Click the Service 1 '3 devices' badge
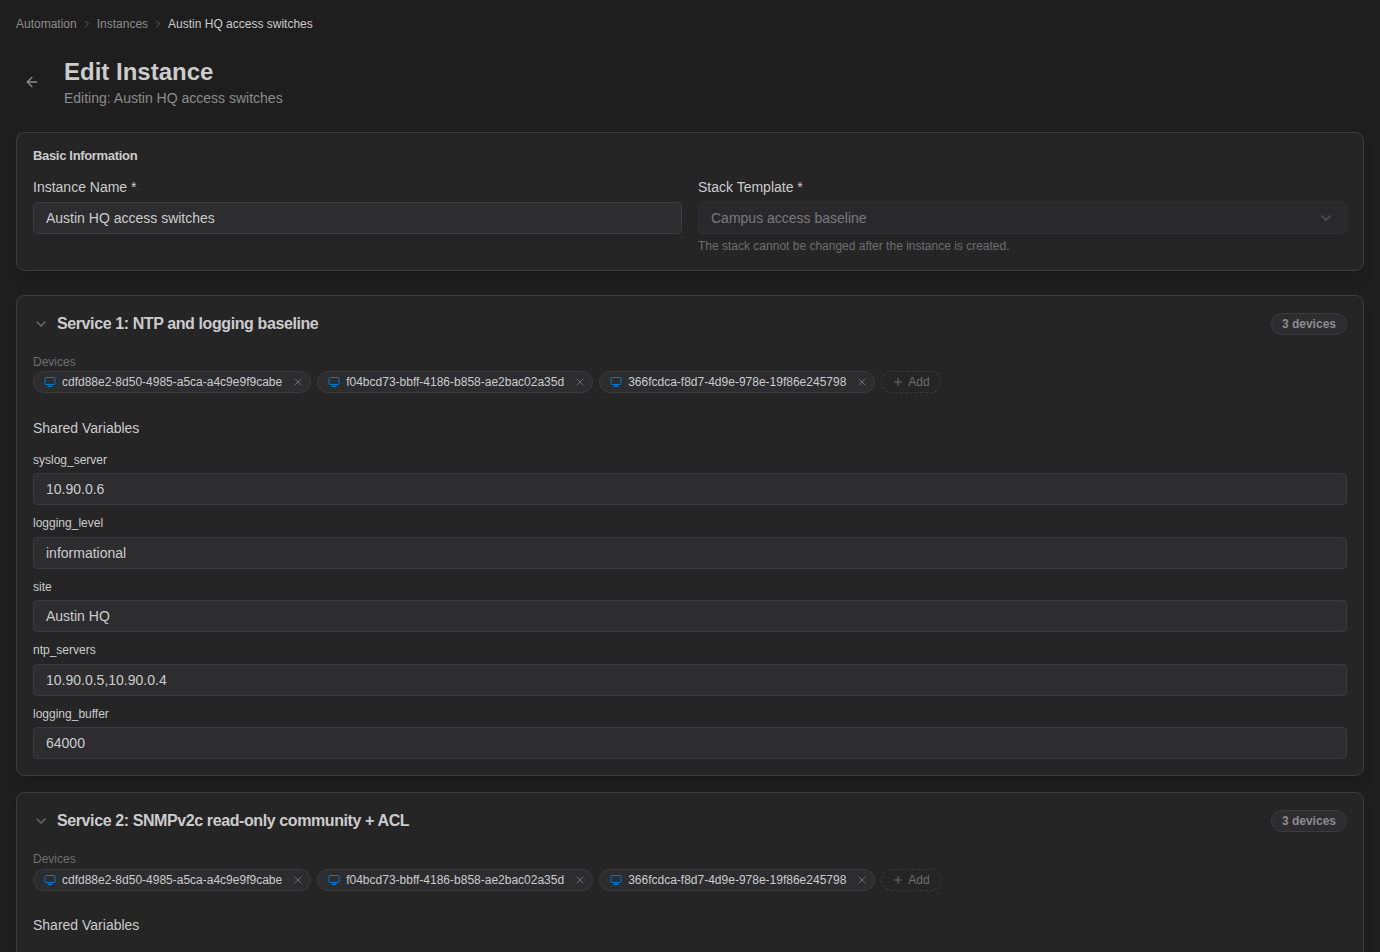Viewport: 1380px width, 952px height. (1308, 324)
